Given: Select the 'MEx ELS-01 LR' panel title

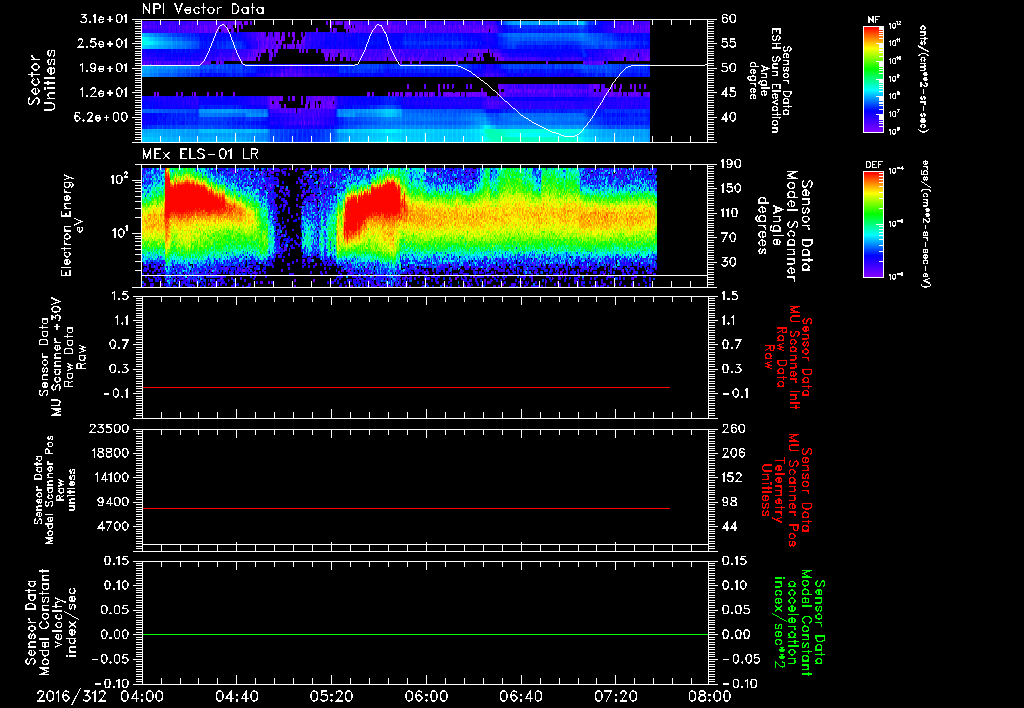Looking at the screenshot, I should (199, 154).
